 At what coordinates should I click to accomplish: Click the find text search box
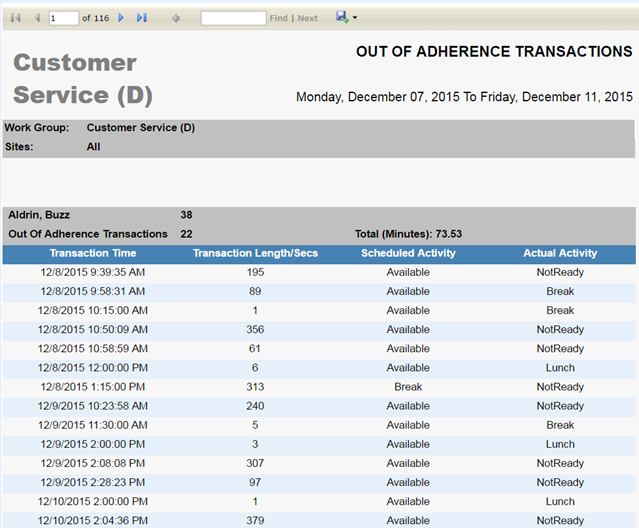233,18
